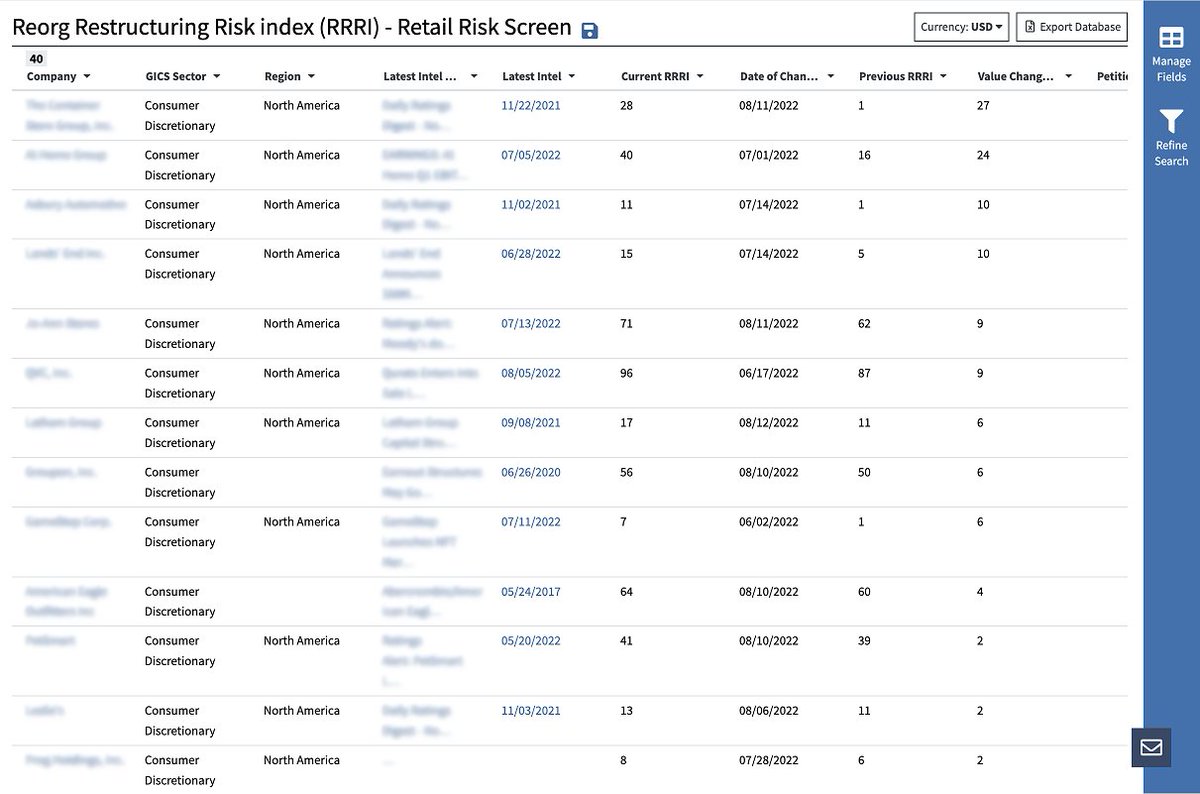Open the Currency USD dropdown
The image size is (1200, 794).
[x=961, y=27]
